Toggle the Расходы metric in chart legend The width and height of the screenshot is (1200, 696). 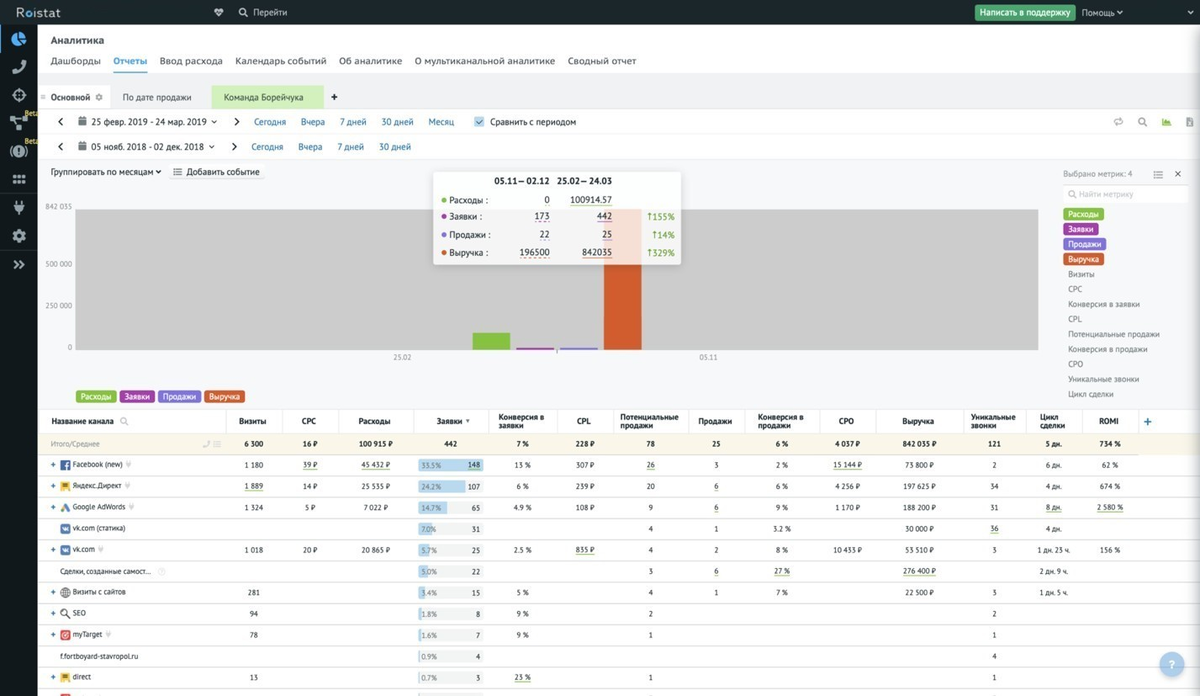(96, 397)
